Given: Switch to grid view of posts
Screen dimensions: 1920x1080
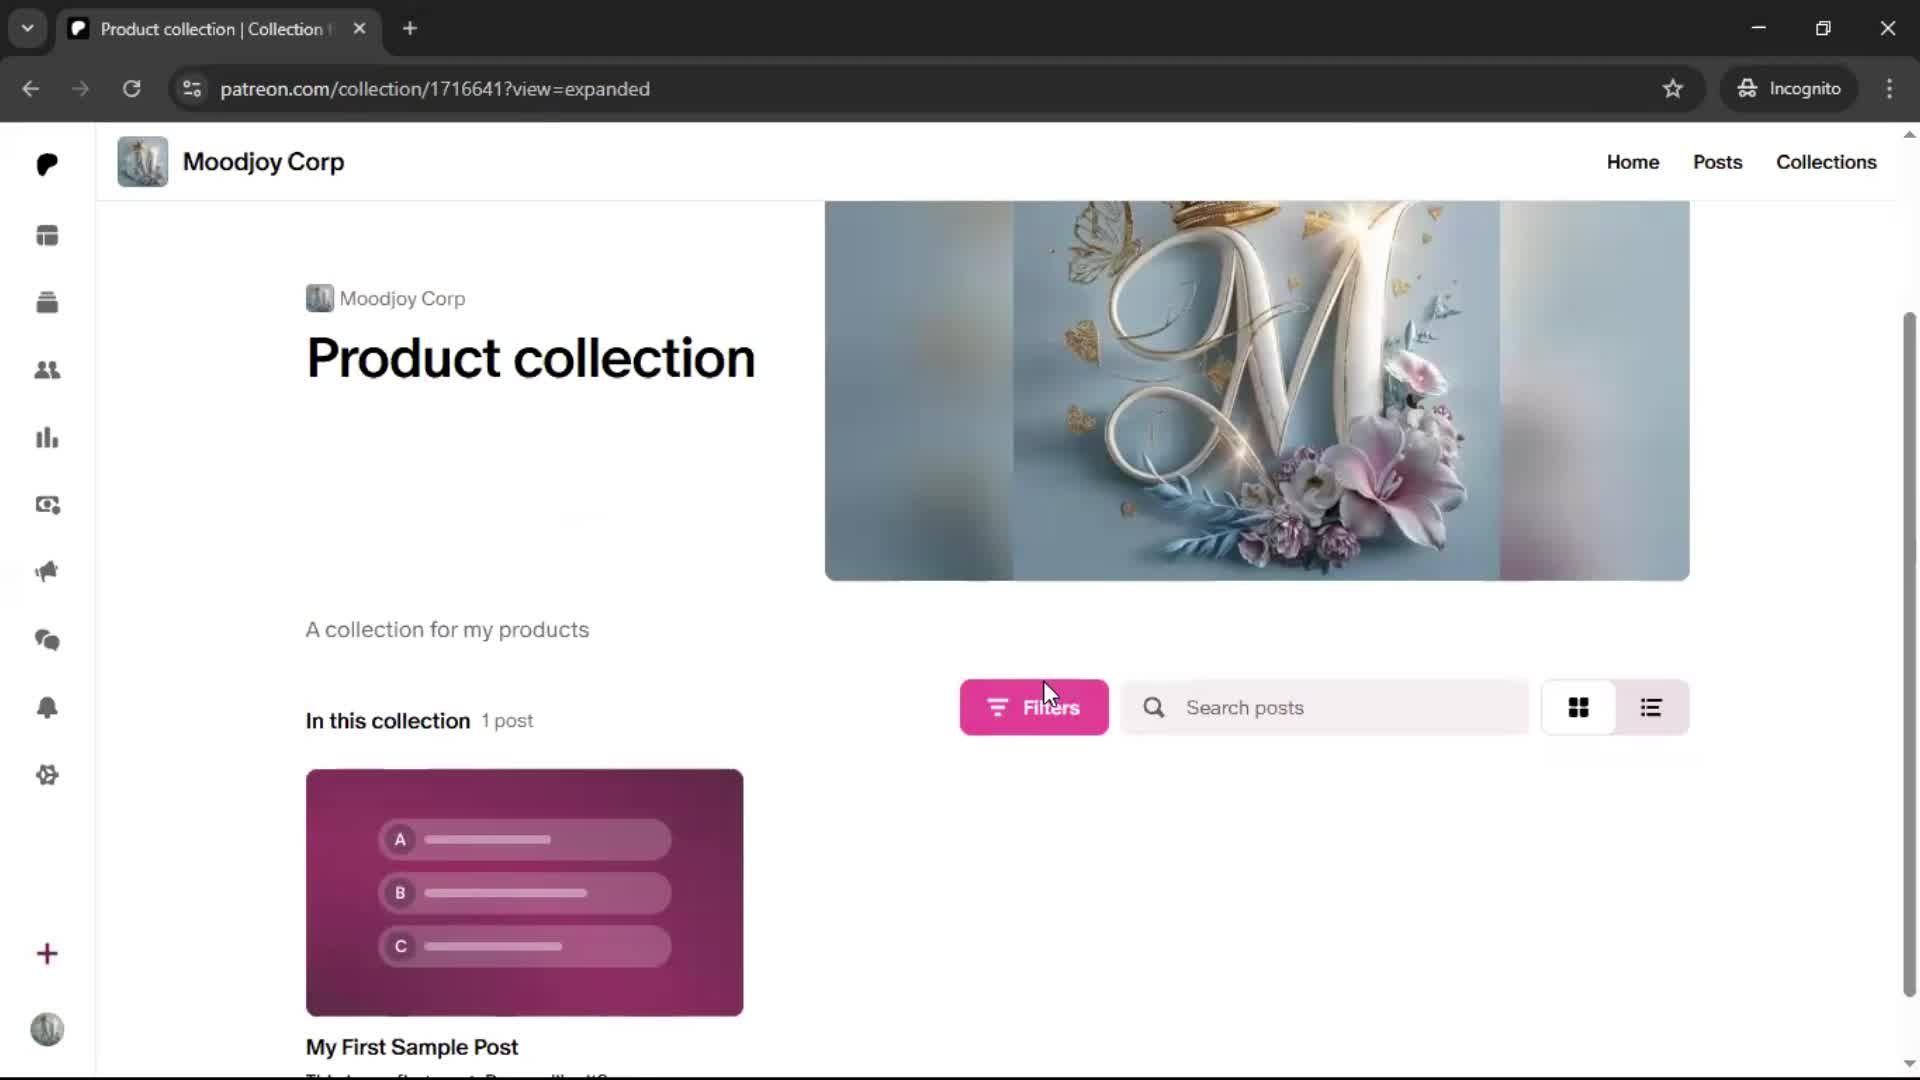Looking at the screenshot, I should (1578, 708).
